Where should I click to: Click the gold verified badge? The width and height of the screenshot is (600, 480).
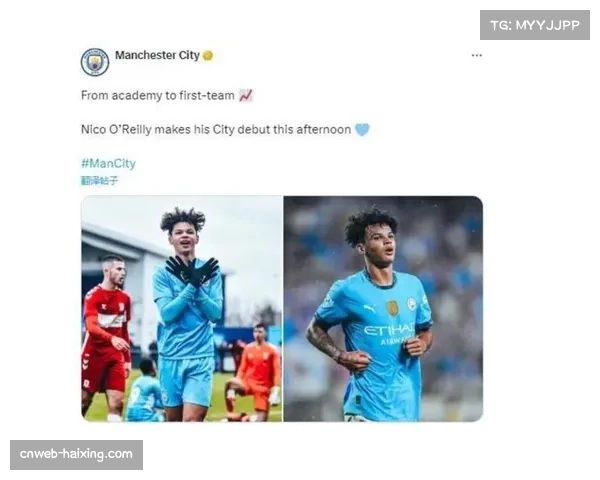(x=208, y=56)
